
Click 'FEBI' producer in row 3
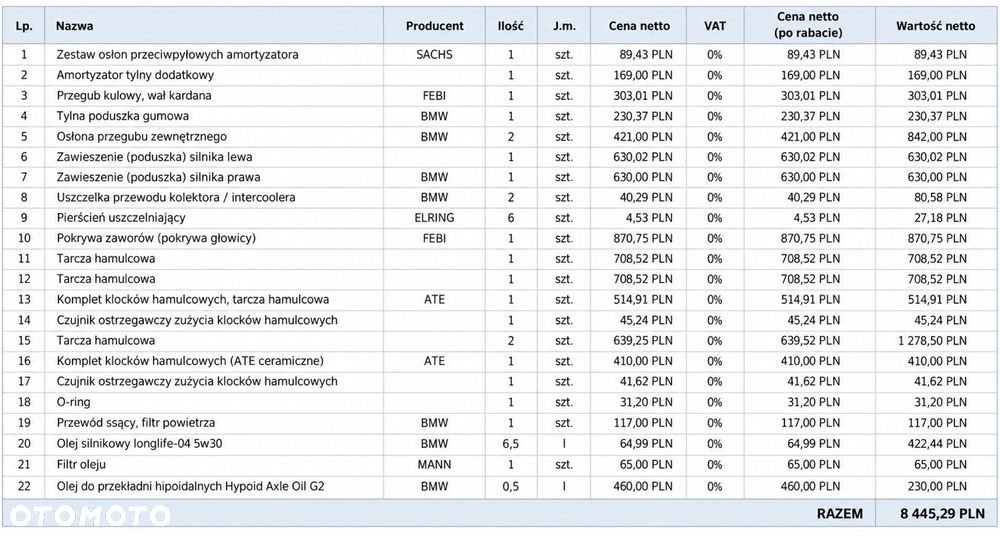[434, 96]
